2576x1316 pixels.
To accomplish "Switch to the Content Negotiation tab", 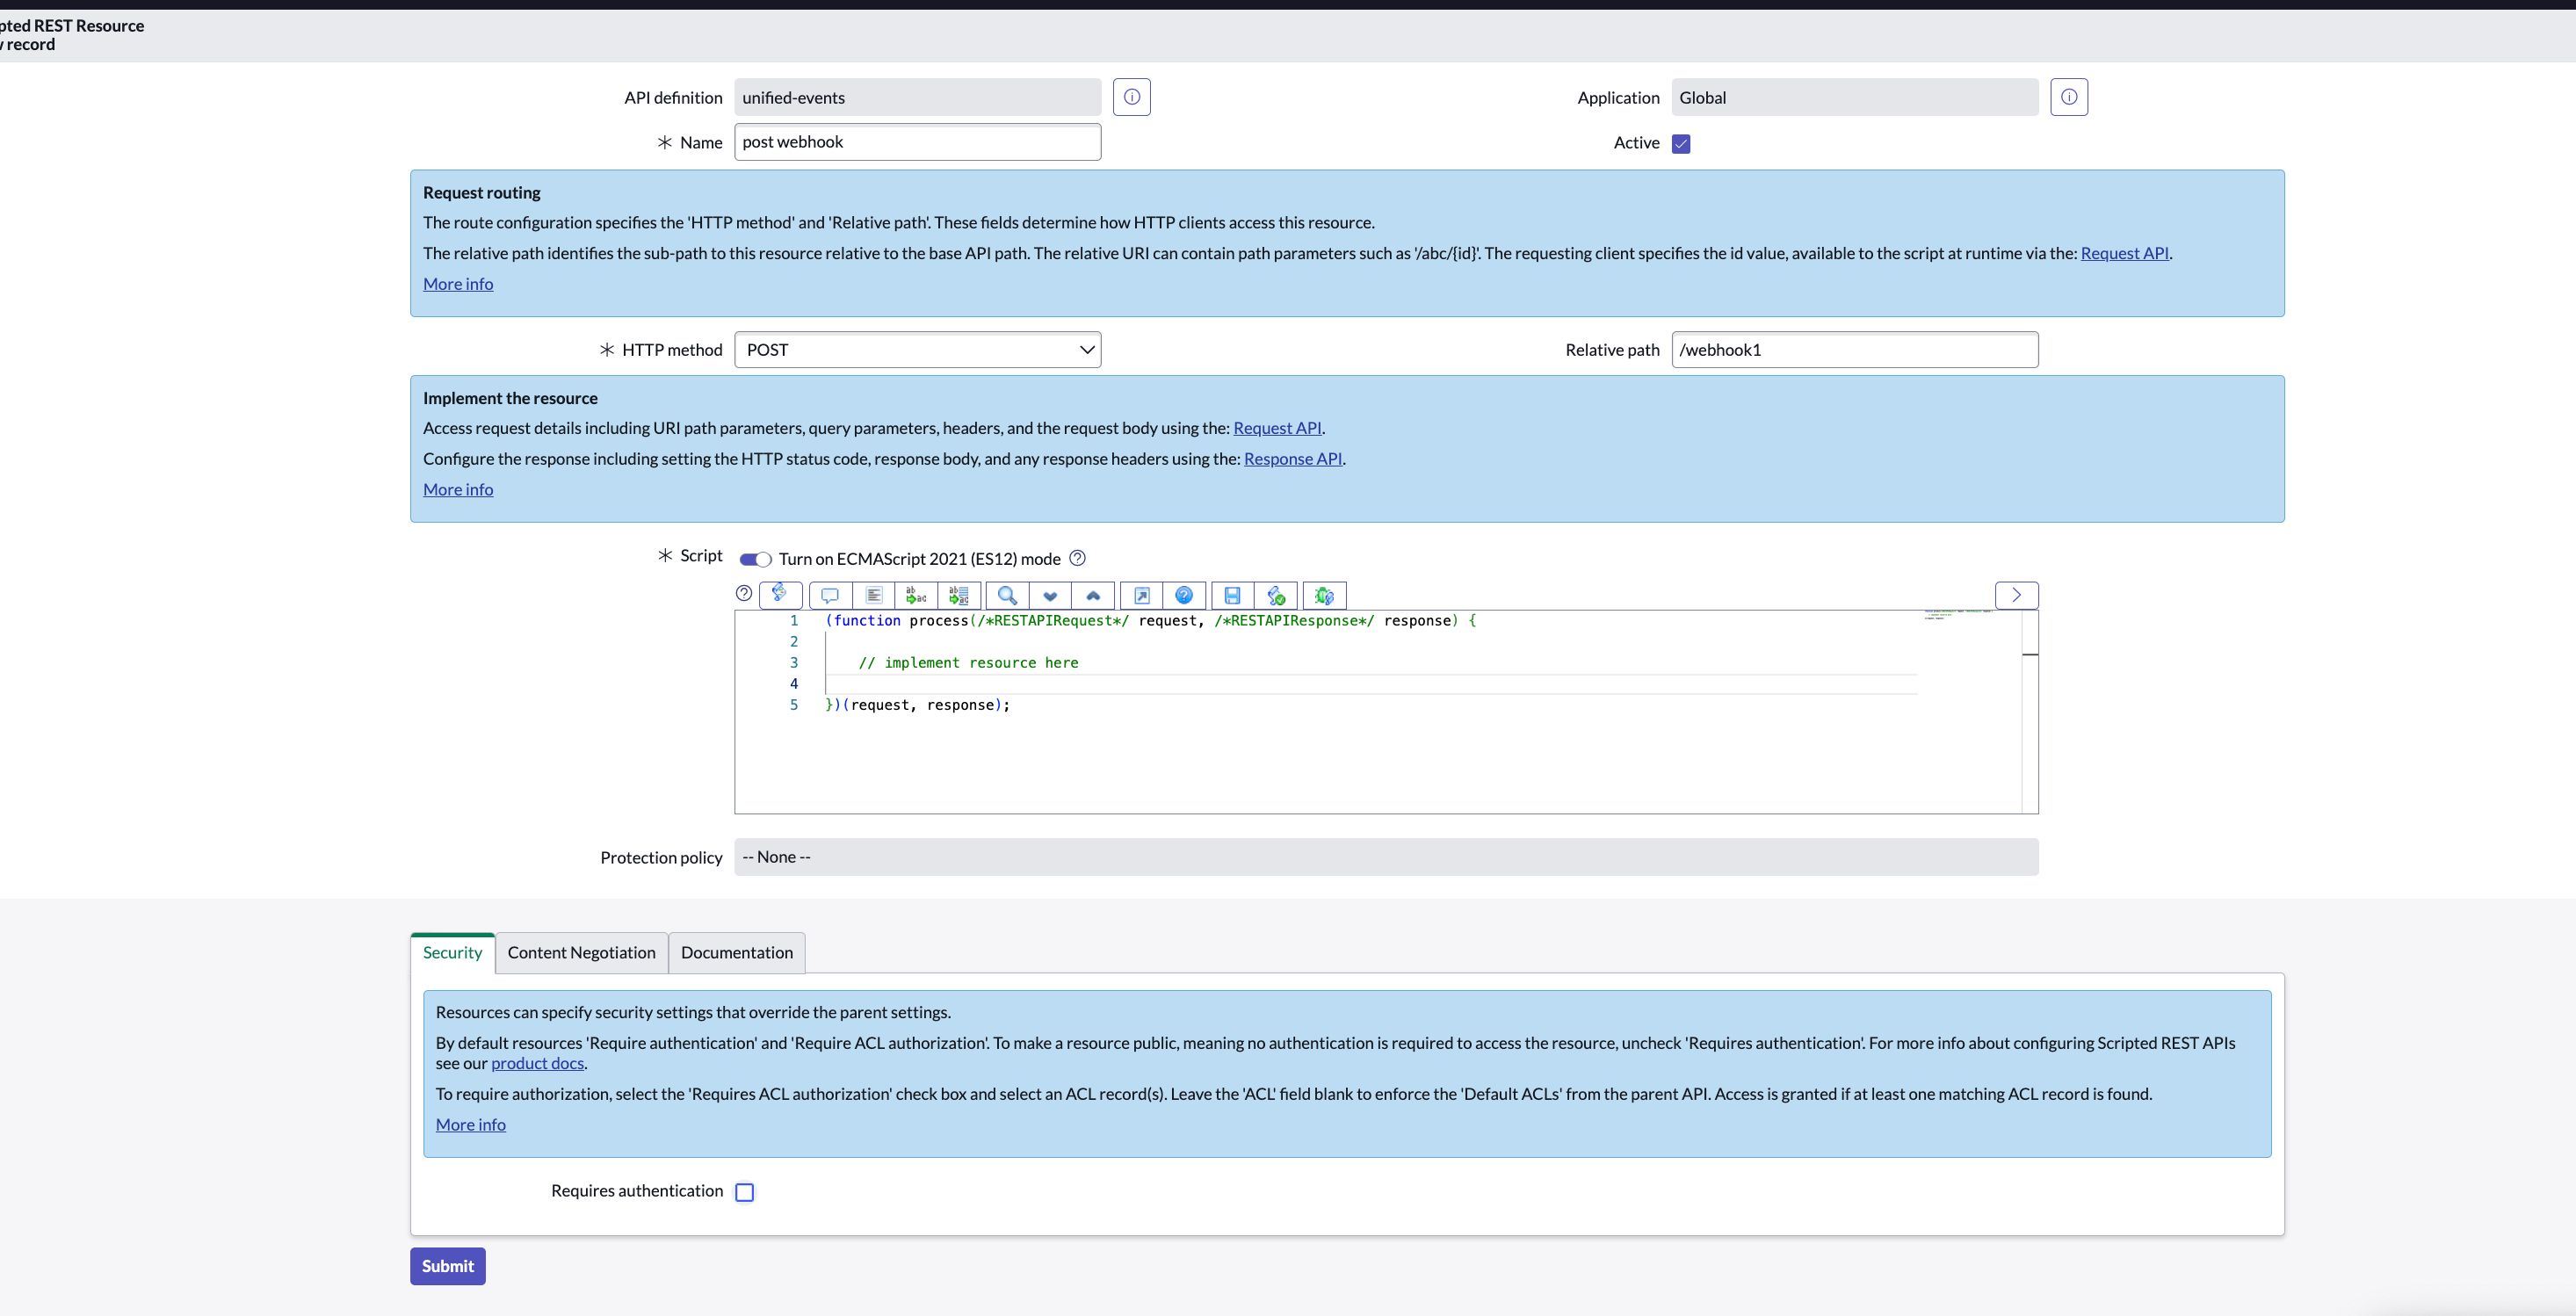I will [x=581, y=953].
